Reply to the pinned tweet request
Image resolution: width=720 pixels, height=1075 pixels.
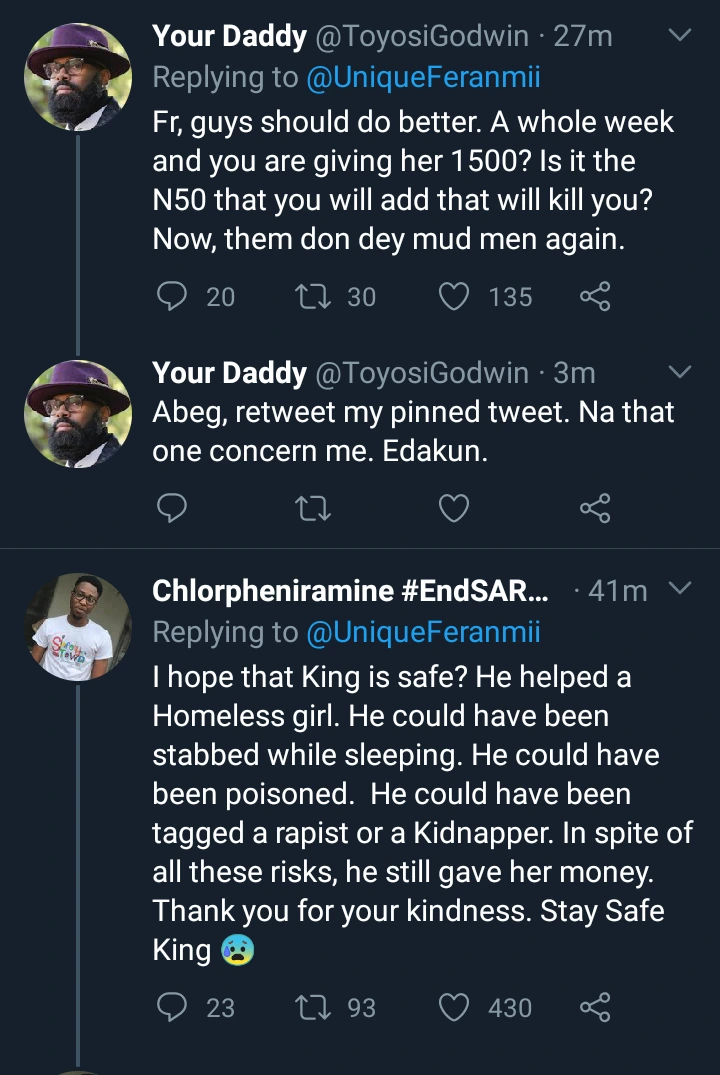pos(173,509)
